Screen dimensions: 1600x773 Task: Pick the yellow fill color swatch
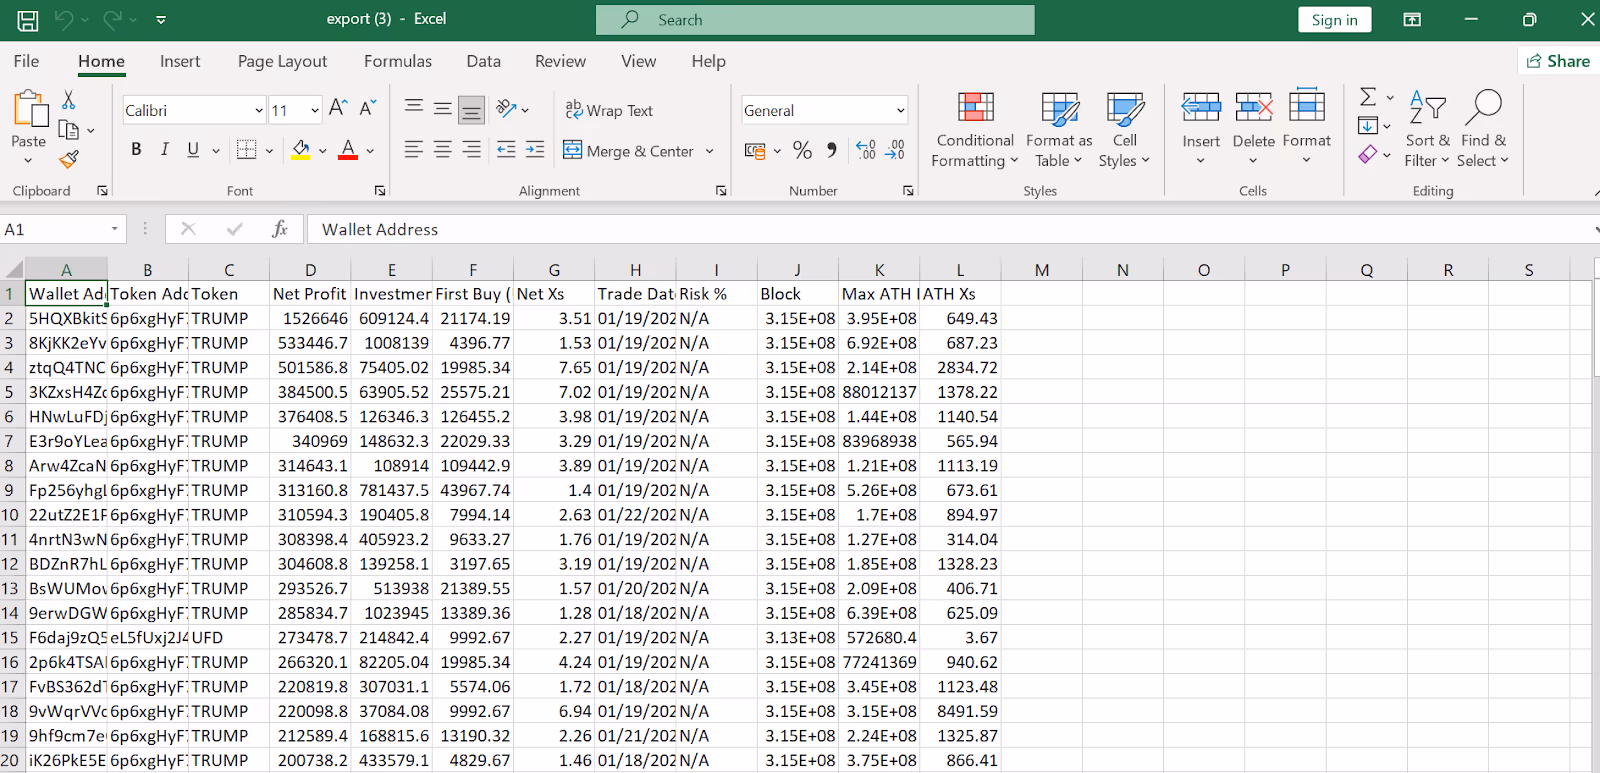(x=301, y=150)
